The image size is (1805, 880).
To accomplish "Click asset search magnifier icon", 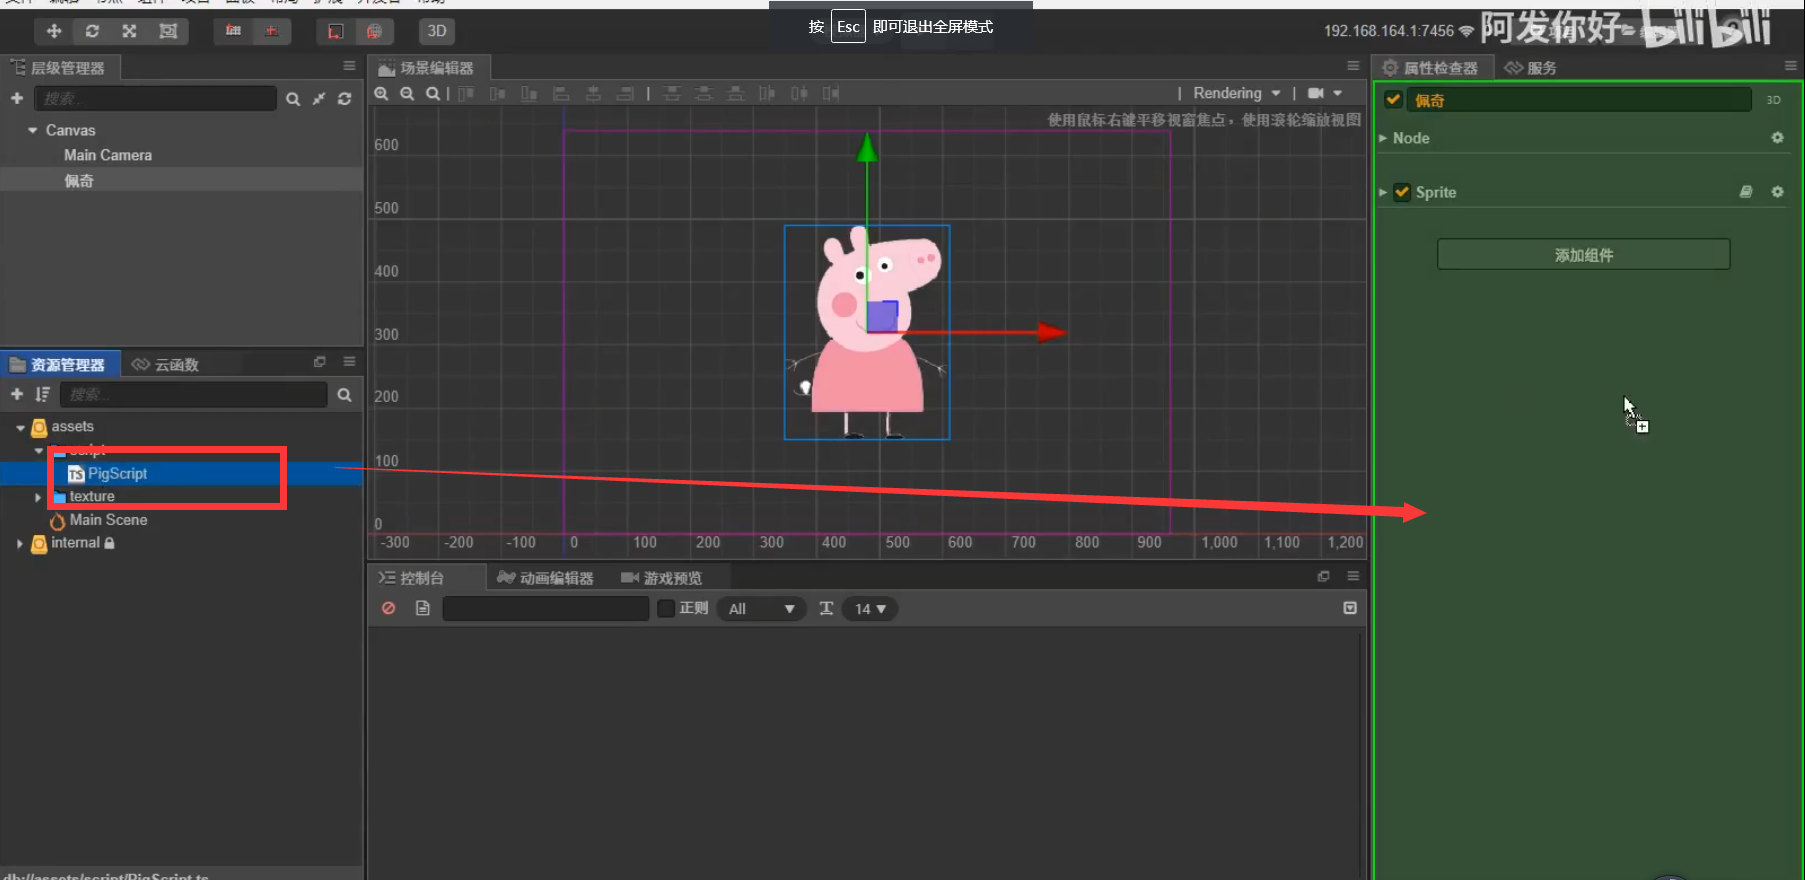I will click(x=344, y=395).
